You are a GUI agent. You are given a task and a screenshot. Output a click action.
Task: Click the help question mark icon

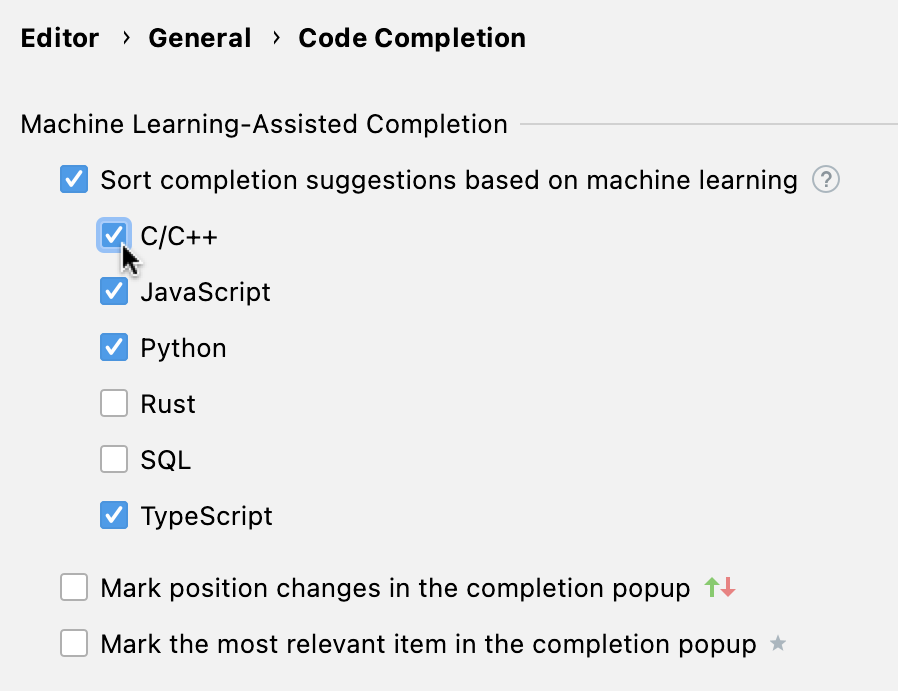(x=826, y=180)
